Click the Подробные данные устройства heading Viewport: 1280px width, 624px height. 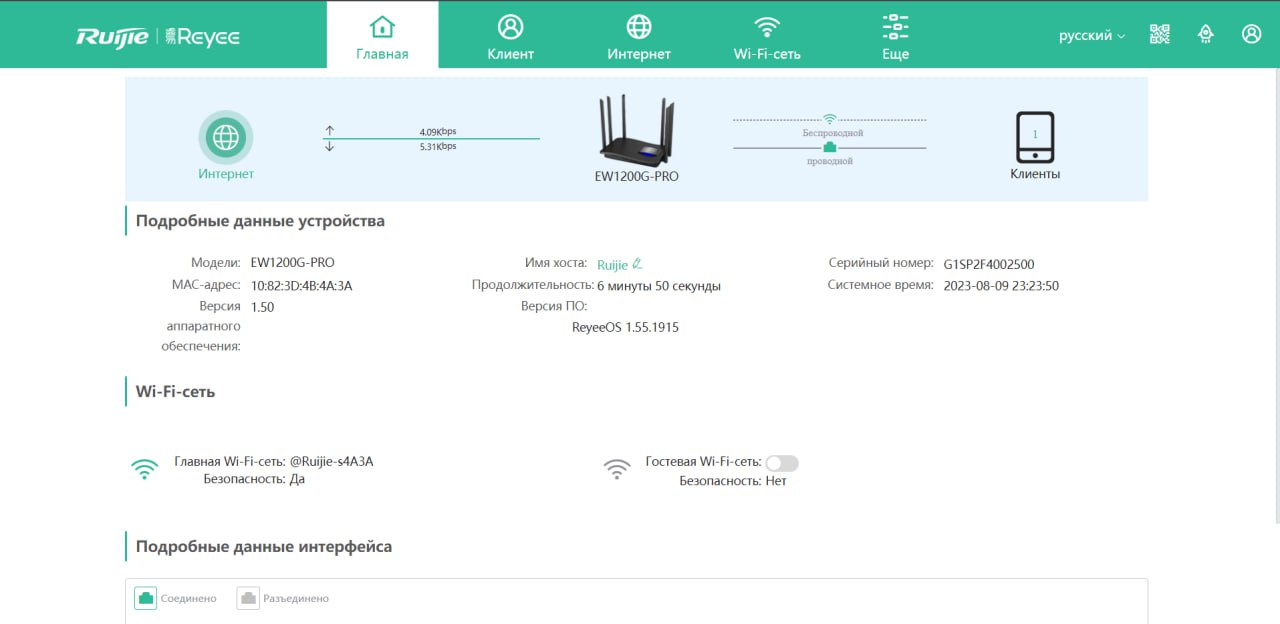tap(260, 221)
